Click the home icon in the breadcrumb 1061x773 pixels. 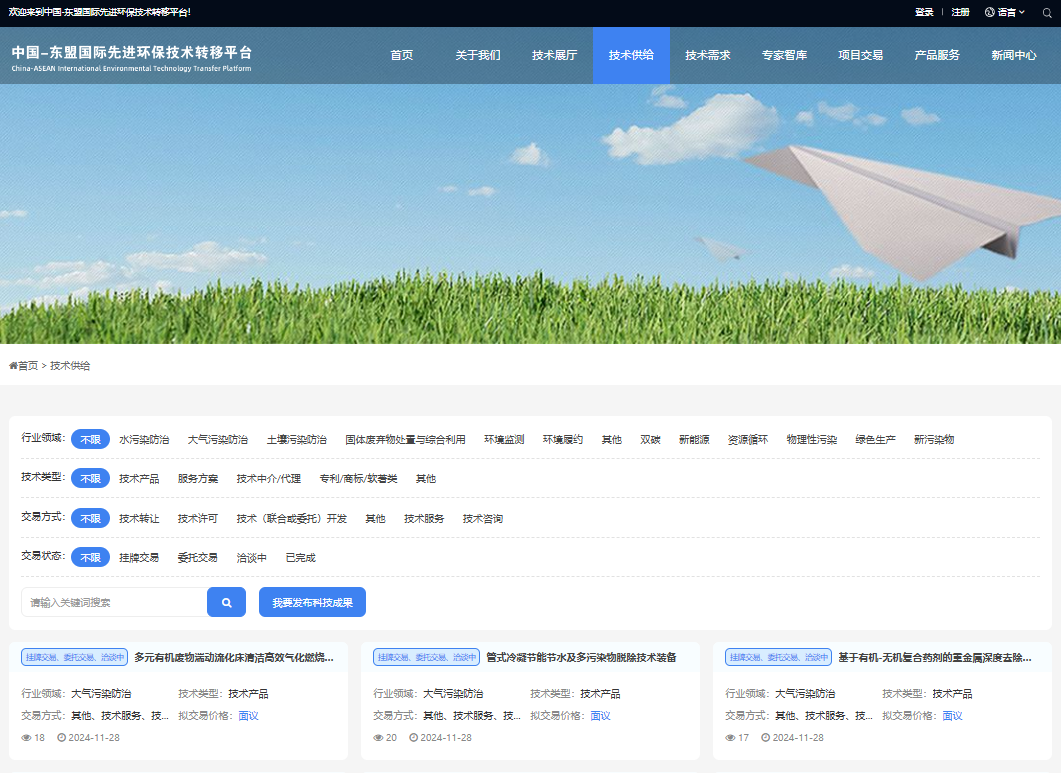tap(13, 366)
